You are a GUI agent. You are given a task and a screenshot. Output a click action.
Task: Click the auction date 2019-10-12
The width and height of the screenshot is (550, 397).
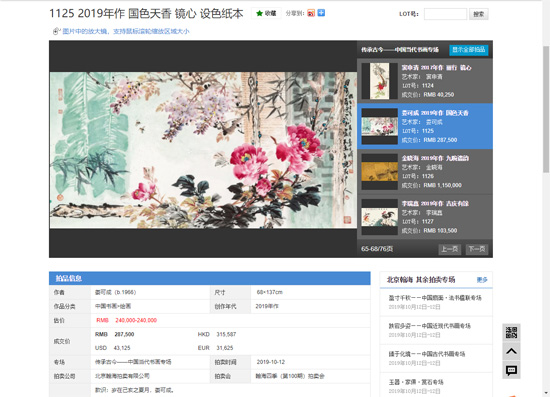270,362
